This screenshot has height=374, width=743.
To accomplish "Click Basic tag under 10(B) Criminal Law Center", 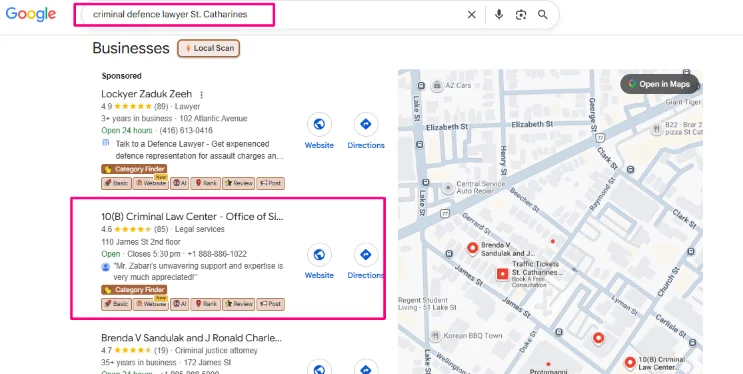I will click(116, 304).
